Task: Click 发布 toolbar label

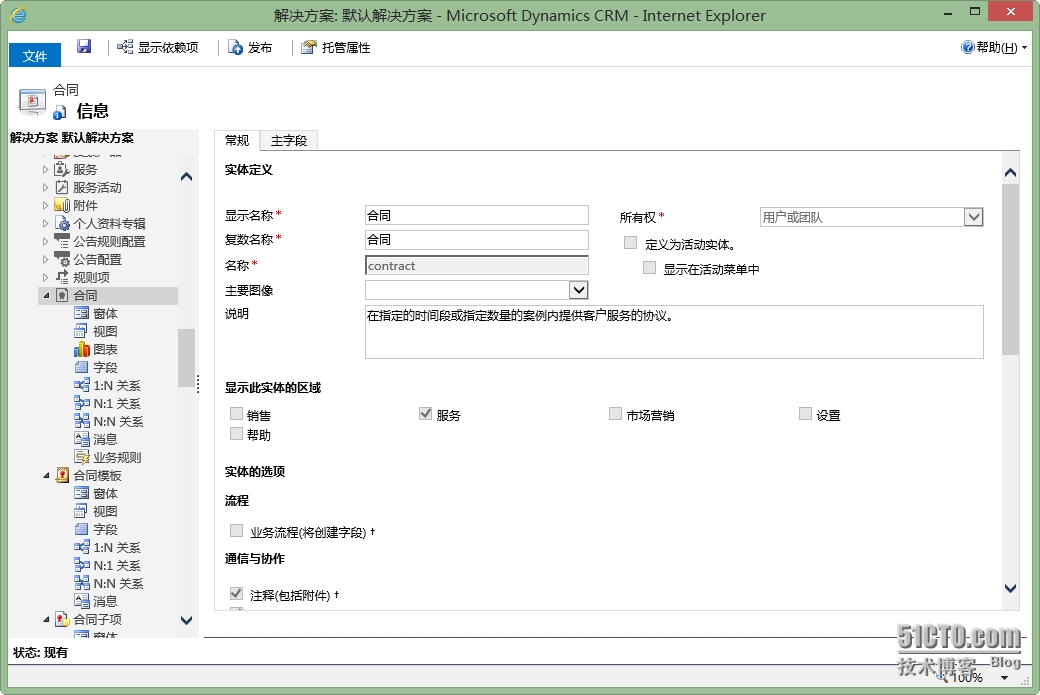Action: [260, 48]
